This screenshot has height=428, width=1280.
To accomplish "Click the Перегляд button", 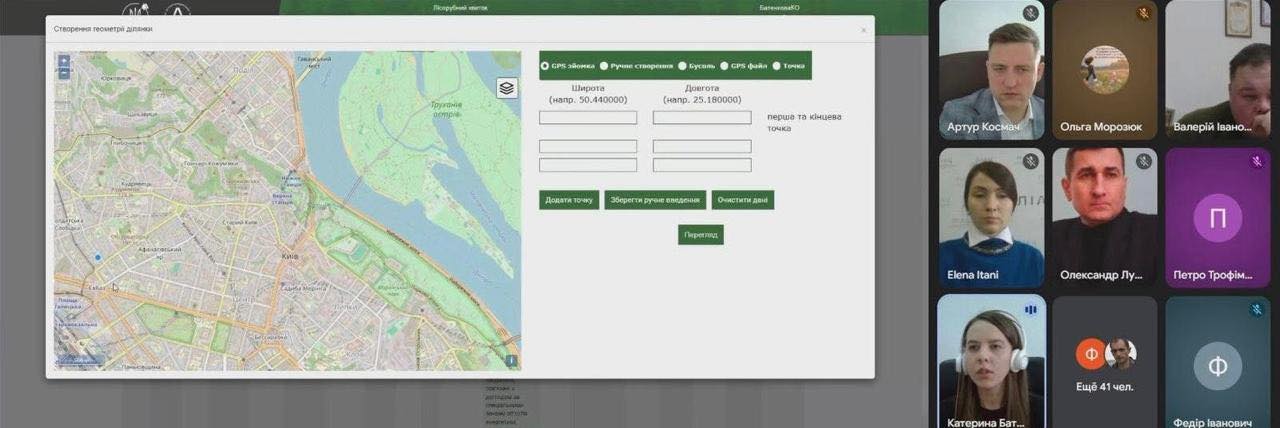I will coord(700,235).
